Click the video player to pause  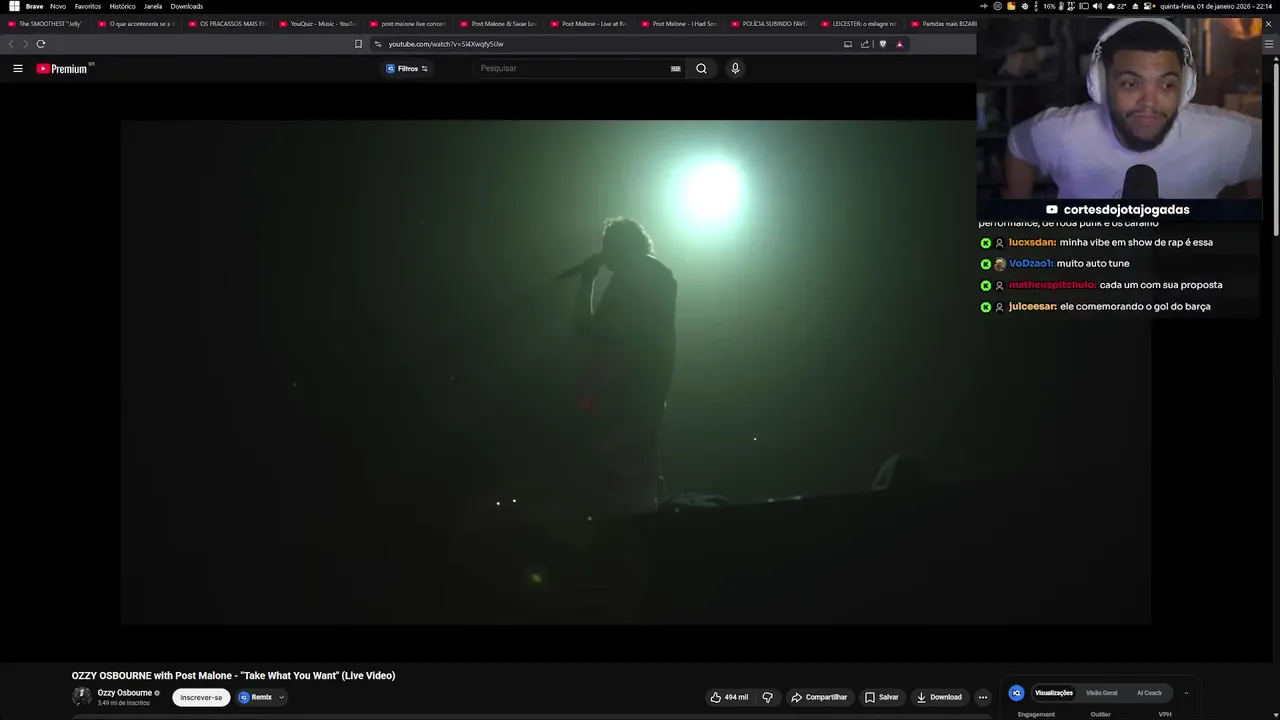635,372
